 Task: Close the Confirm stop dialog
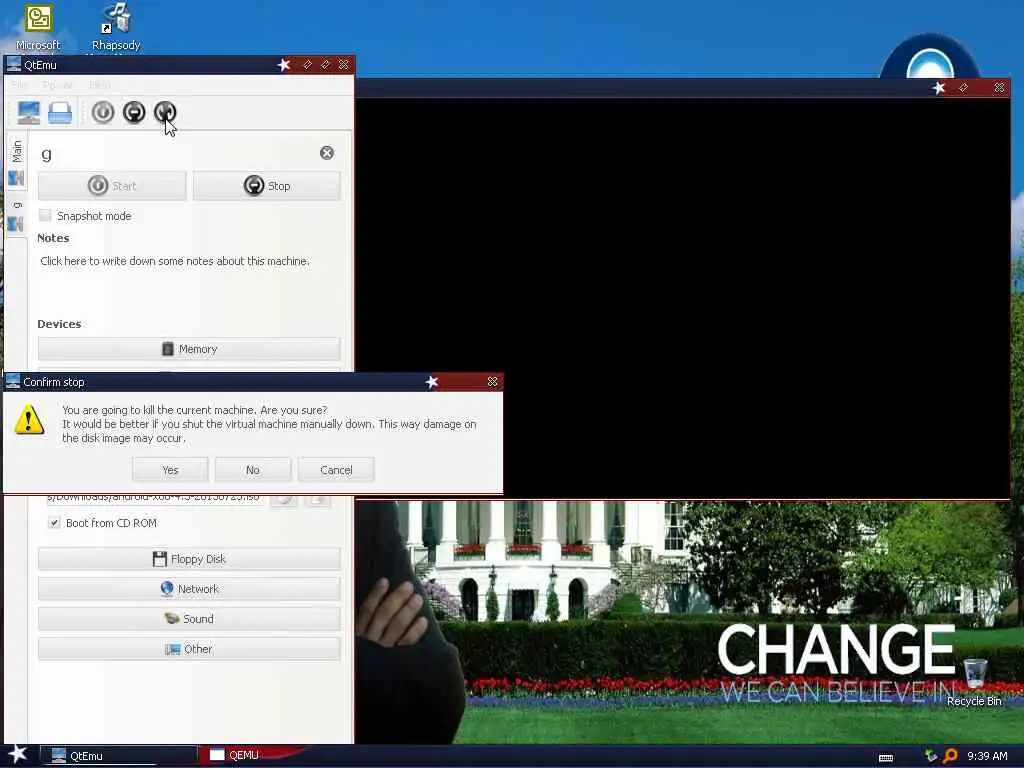pyautogui.click(x=492, y=381)
